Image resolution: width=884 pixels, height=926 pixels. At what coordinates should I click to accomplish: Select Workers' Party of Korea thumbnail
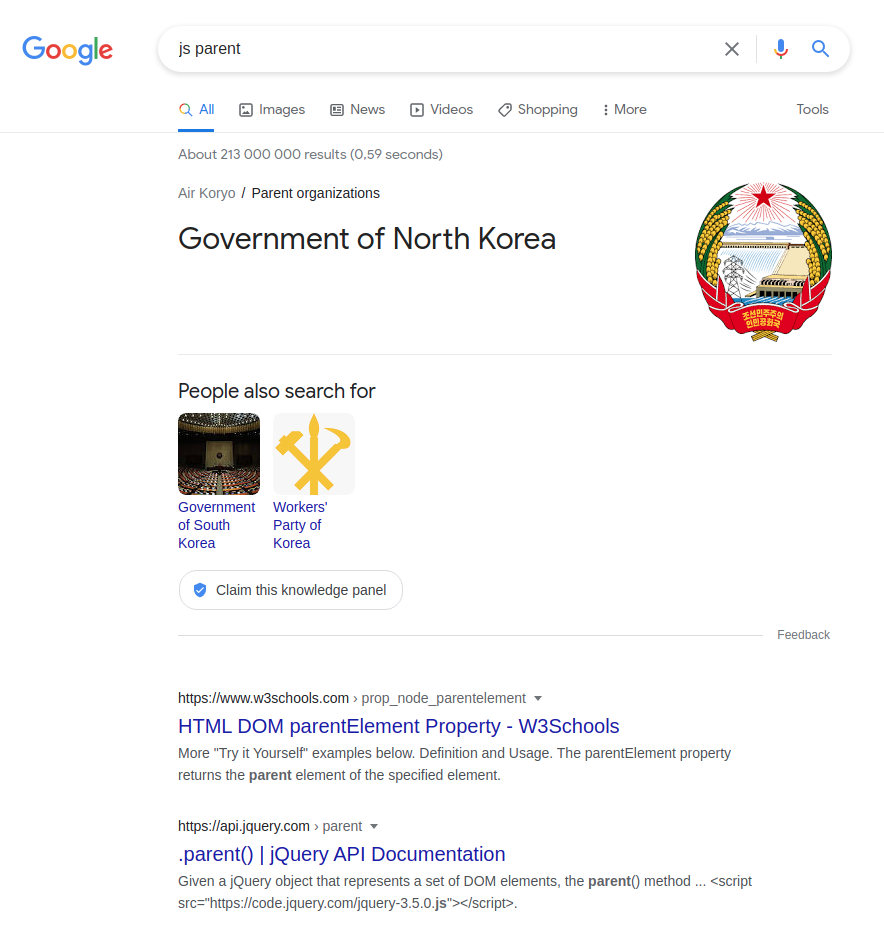314,454
